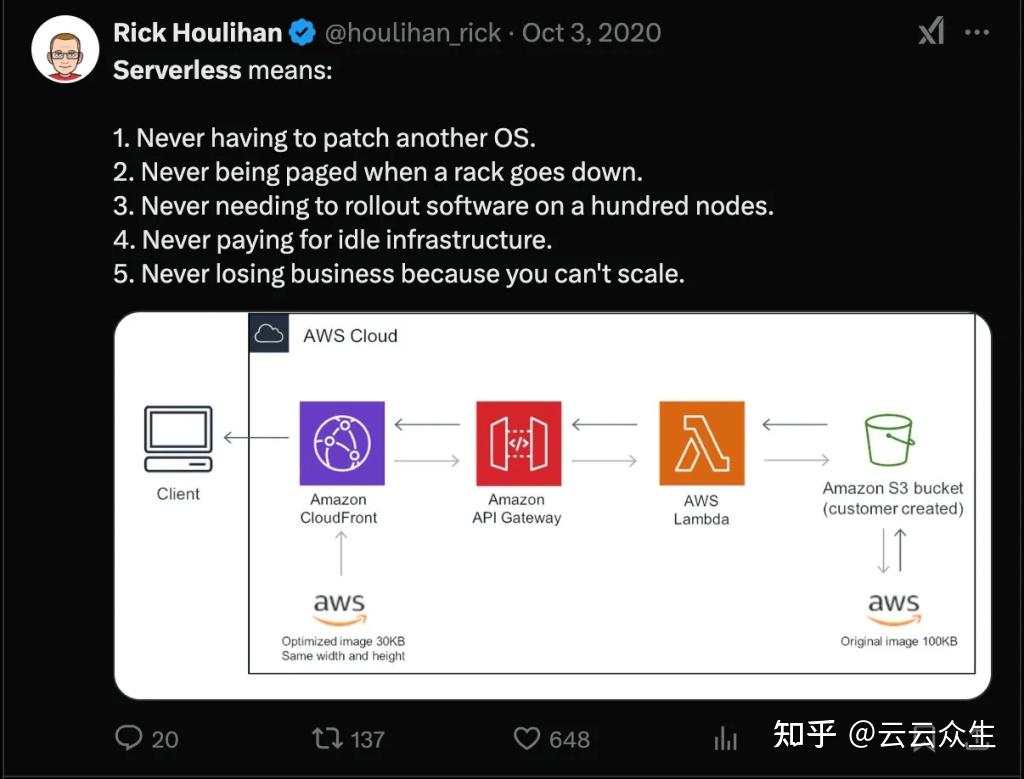Open Rick Houlihan's profile via his name

(x=200, y=31)
